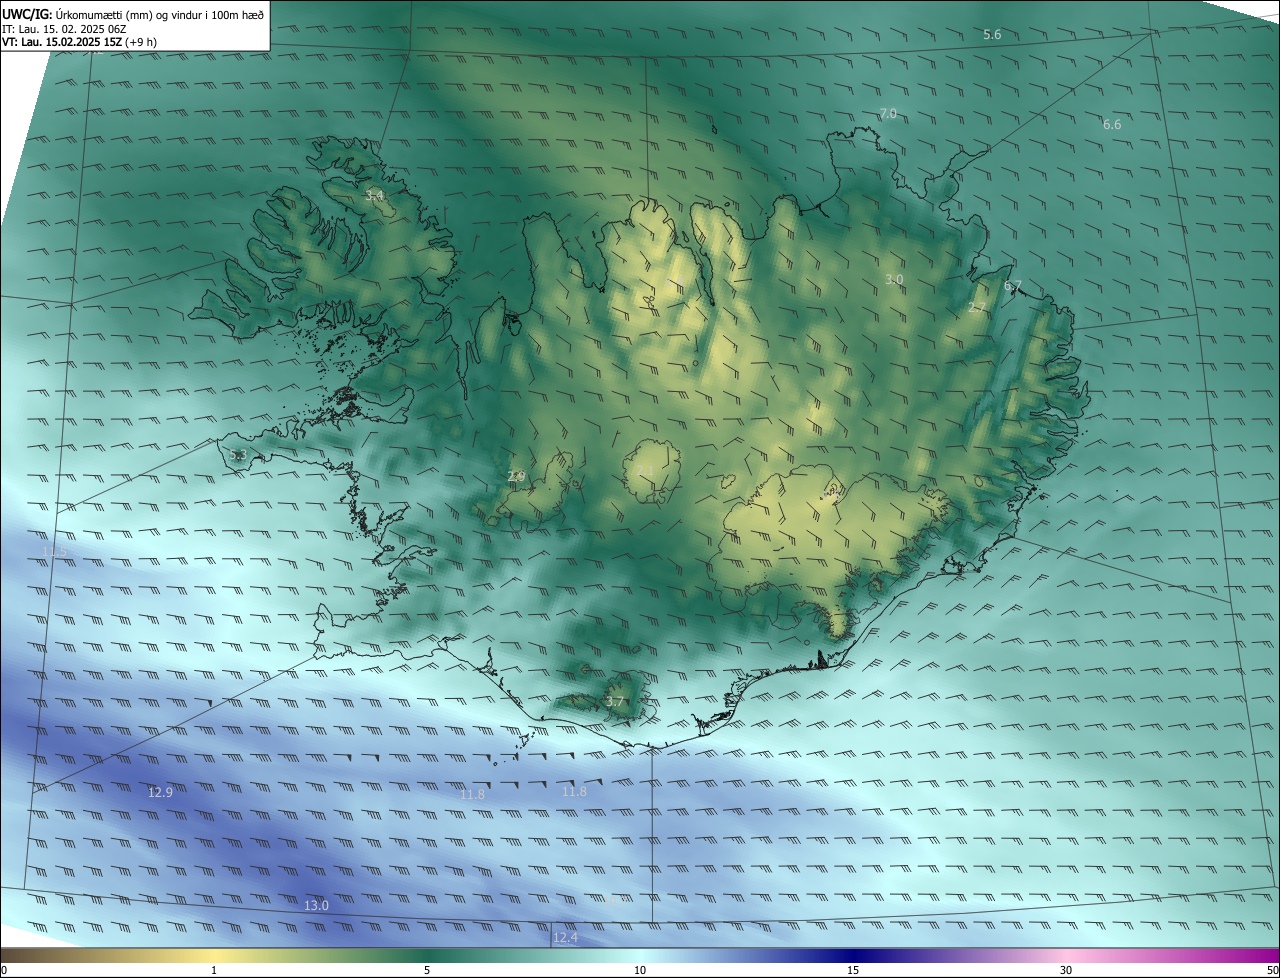Click the map value label 5.6
The height and width of the screenshot is (978, 1280).
click(992, 35)
